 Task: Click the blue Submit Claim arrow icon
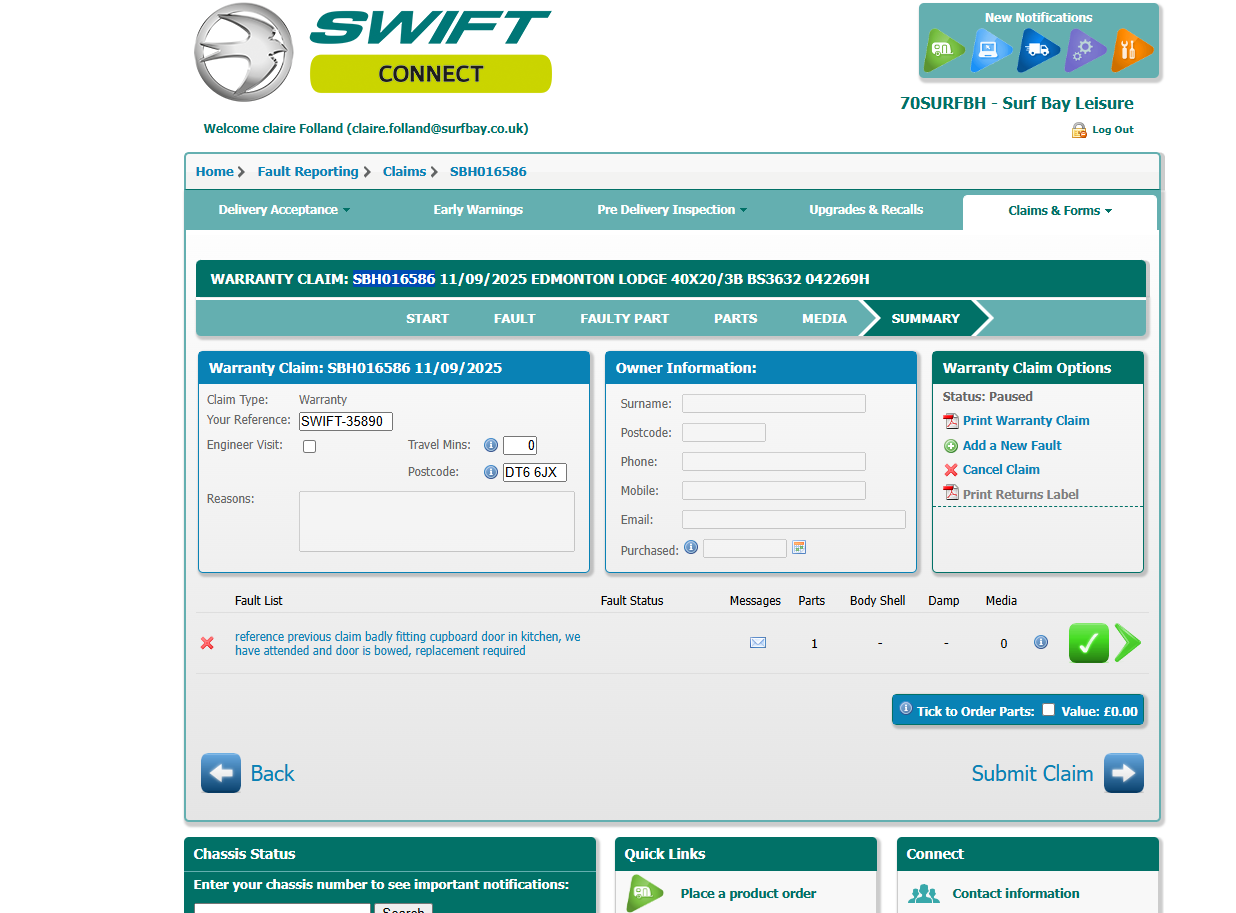pos(1124,773)
